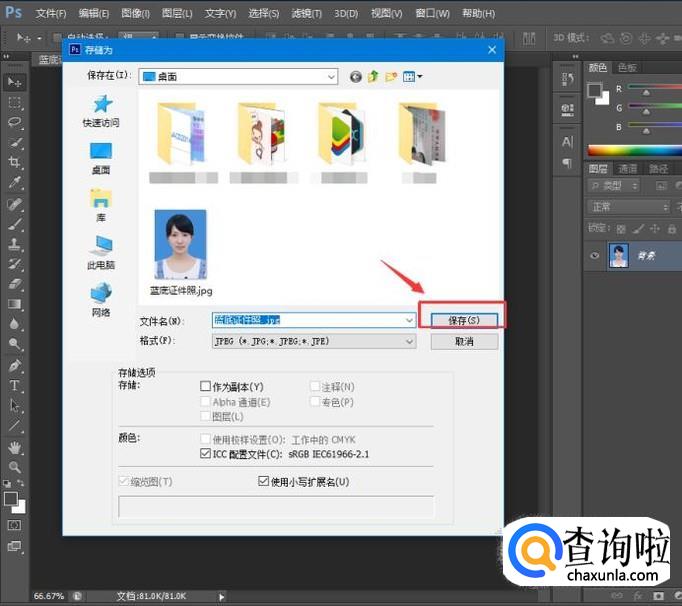The height and width of the screenshot is (606, 682).
Task: Select the Move tool in toolbar
Action: click(15, 82)
